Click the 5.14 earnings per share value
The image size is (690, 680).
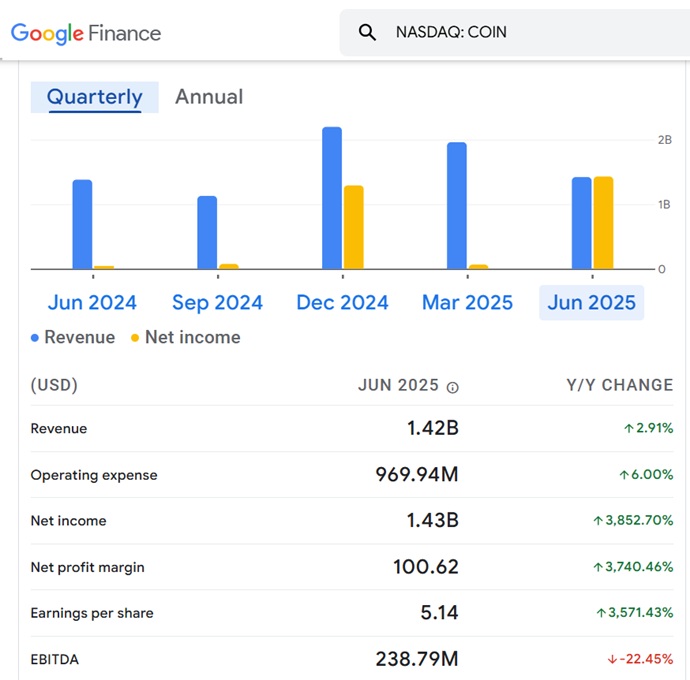pos(440,613)
